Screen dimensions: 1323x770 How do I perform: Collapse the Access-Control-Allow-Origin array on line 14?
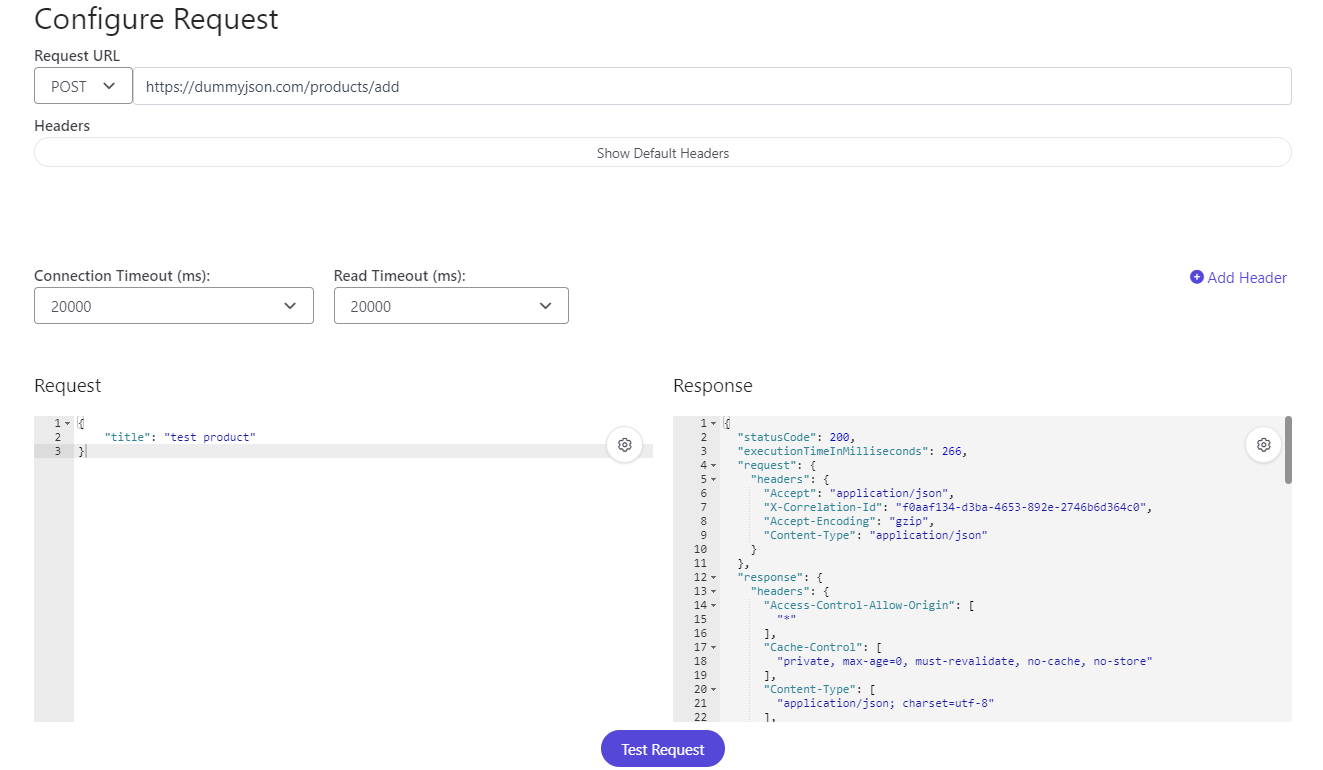click(713, 606)
